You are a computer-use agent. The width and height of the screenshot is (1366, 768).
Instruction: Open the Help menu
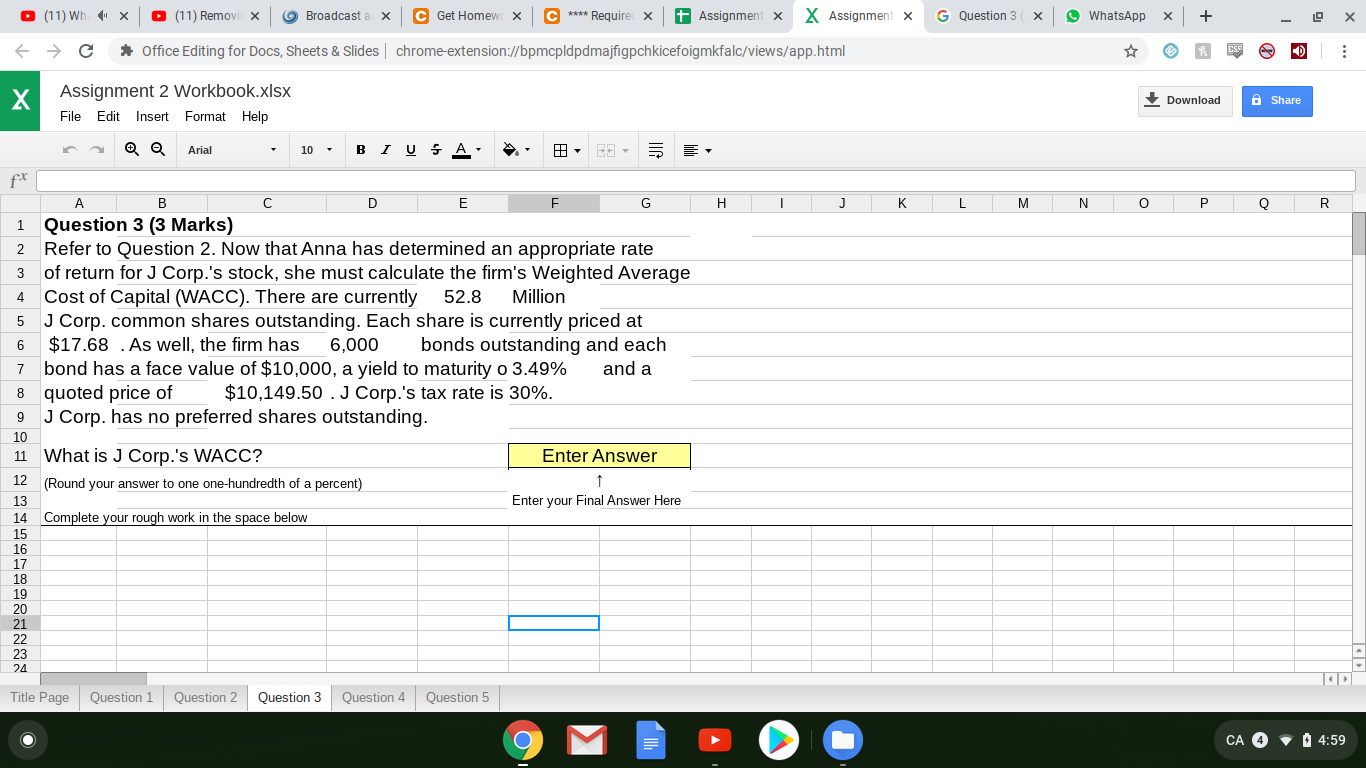pyautogui.click(x=255, y=116)
